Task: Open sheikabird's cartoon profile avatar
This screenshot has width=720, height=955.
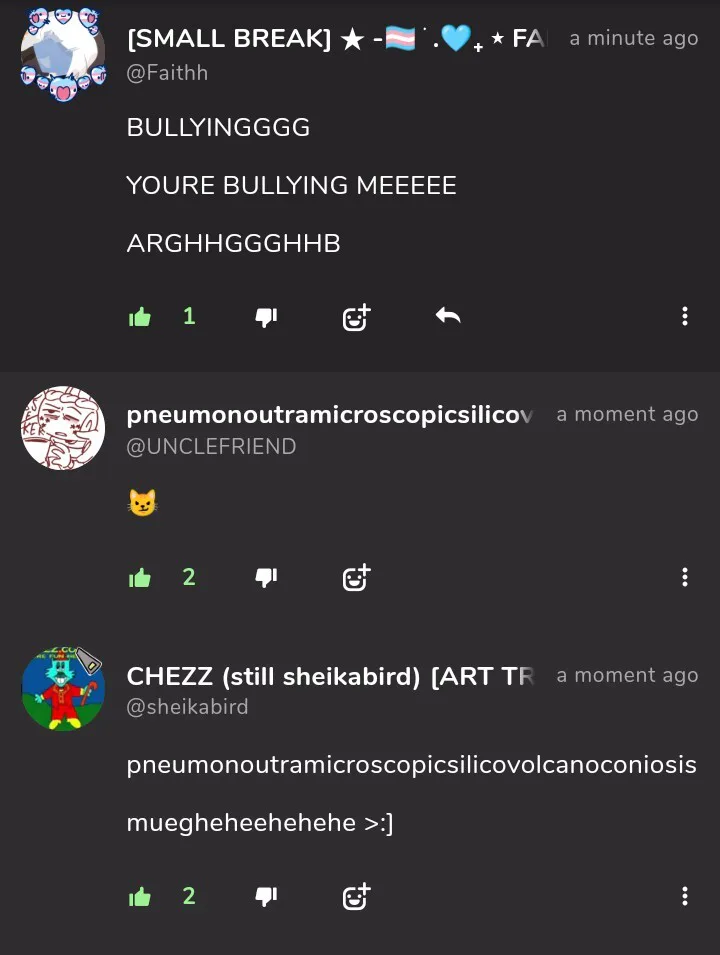Action: (x=63, y=688)
